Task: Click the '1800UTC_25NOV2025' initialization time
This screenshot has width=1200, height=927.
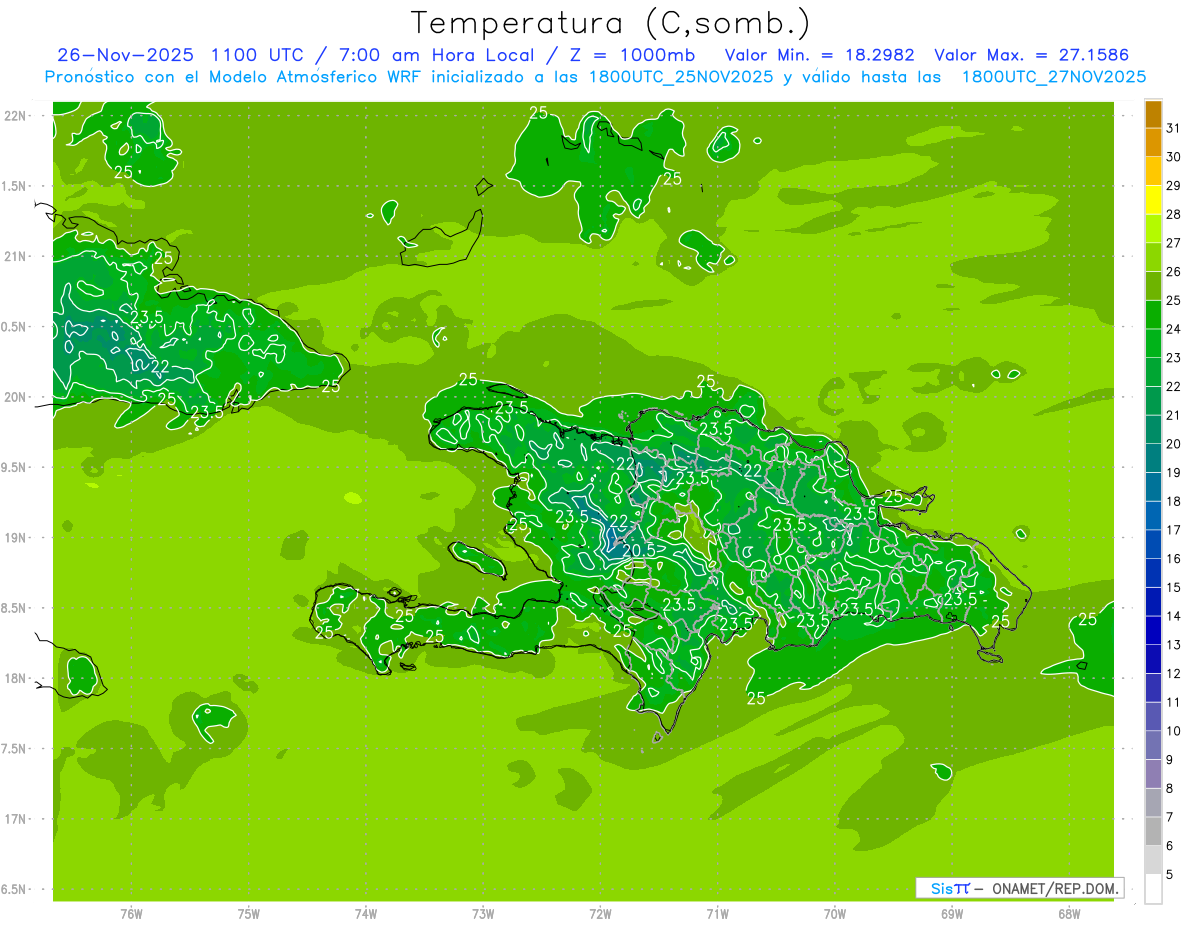Action: tap(679, 77)
